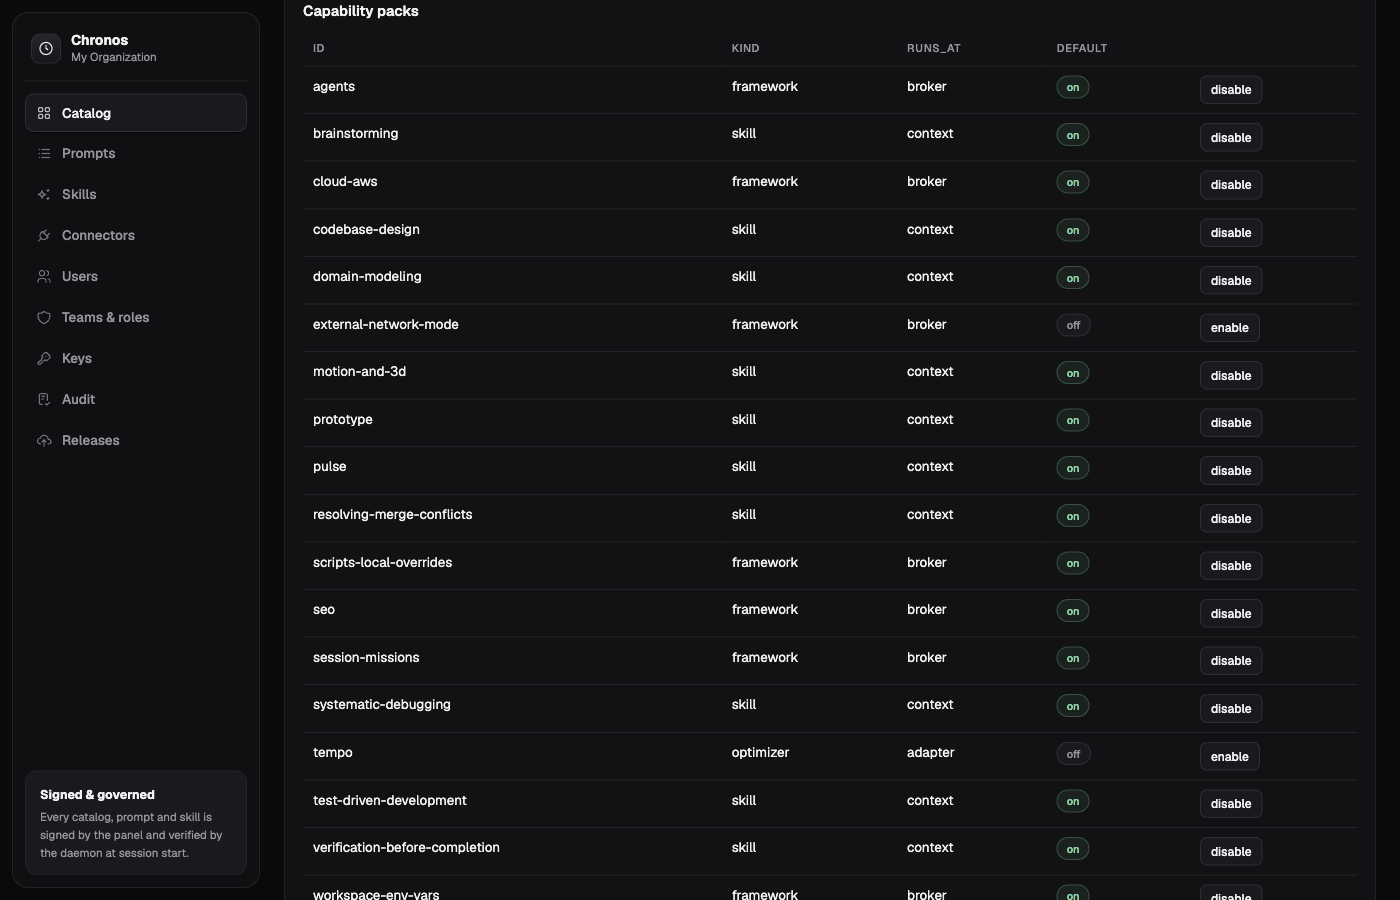
Task: Click the Connectors plug icon
Action: pyautogui.click(x=44, y=235)
